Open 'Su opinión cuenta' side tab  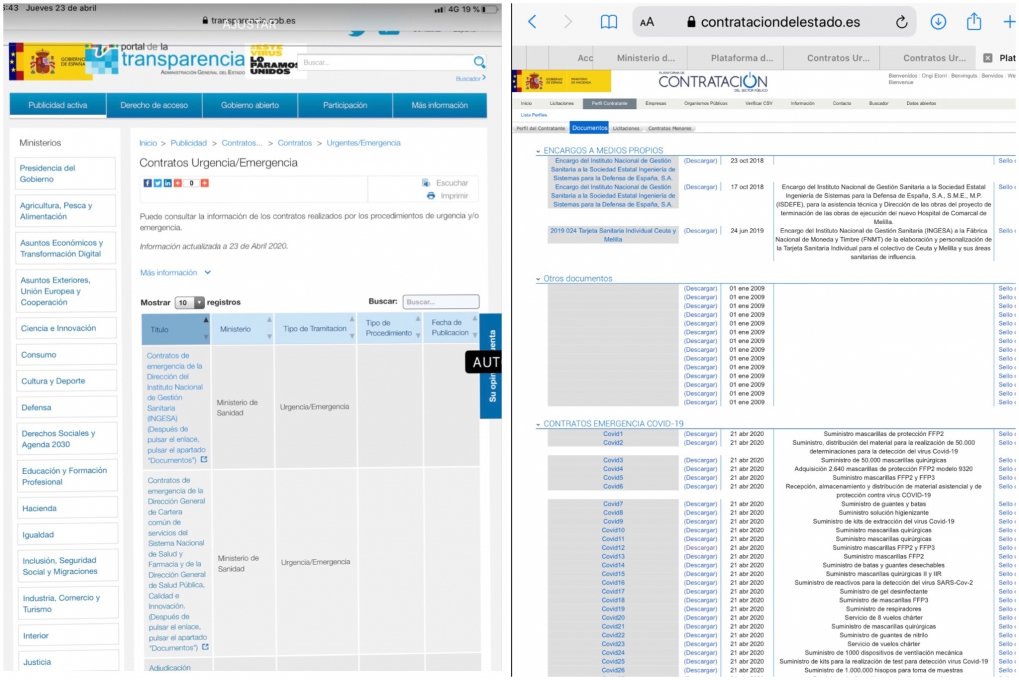pos(491,366)
